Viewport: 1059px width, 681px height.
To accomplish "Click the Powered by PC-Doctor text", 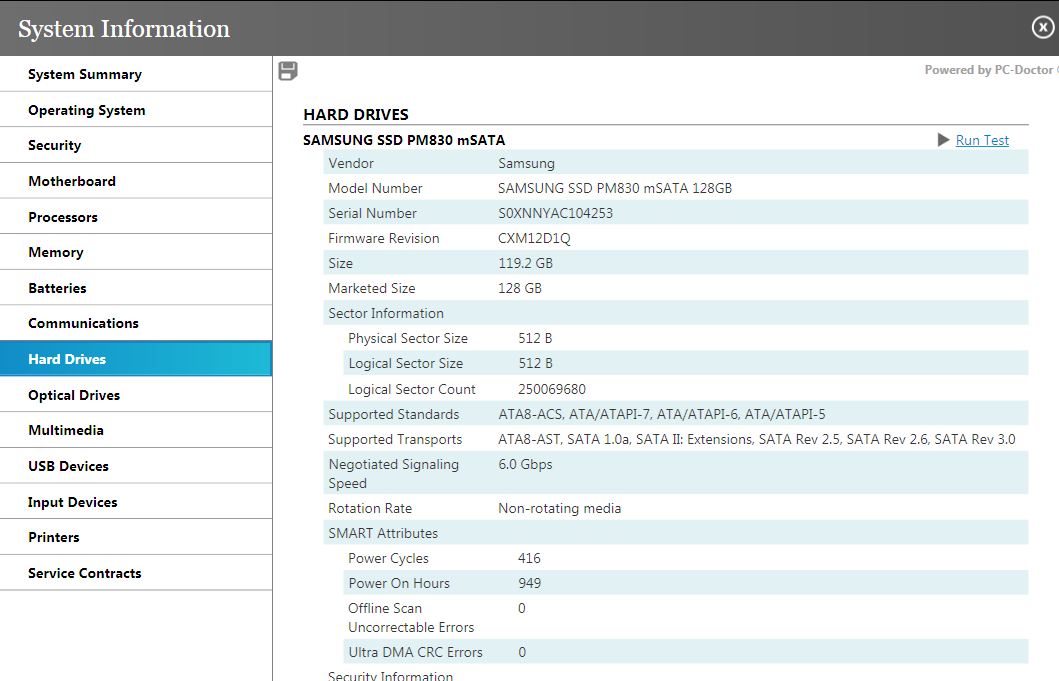I will click(991, 70).
